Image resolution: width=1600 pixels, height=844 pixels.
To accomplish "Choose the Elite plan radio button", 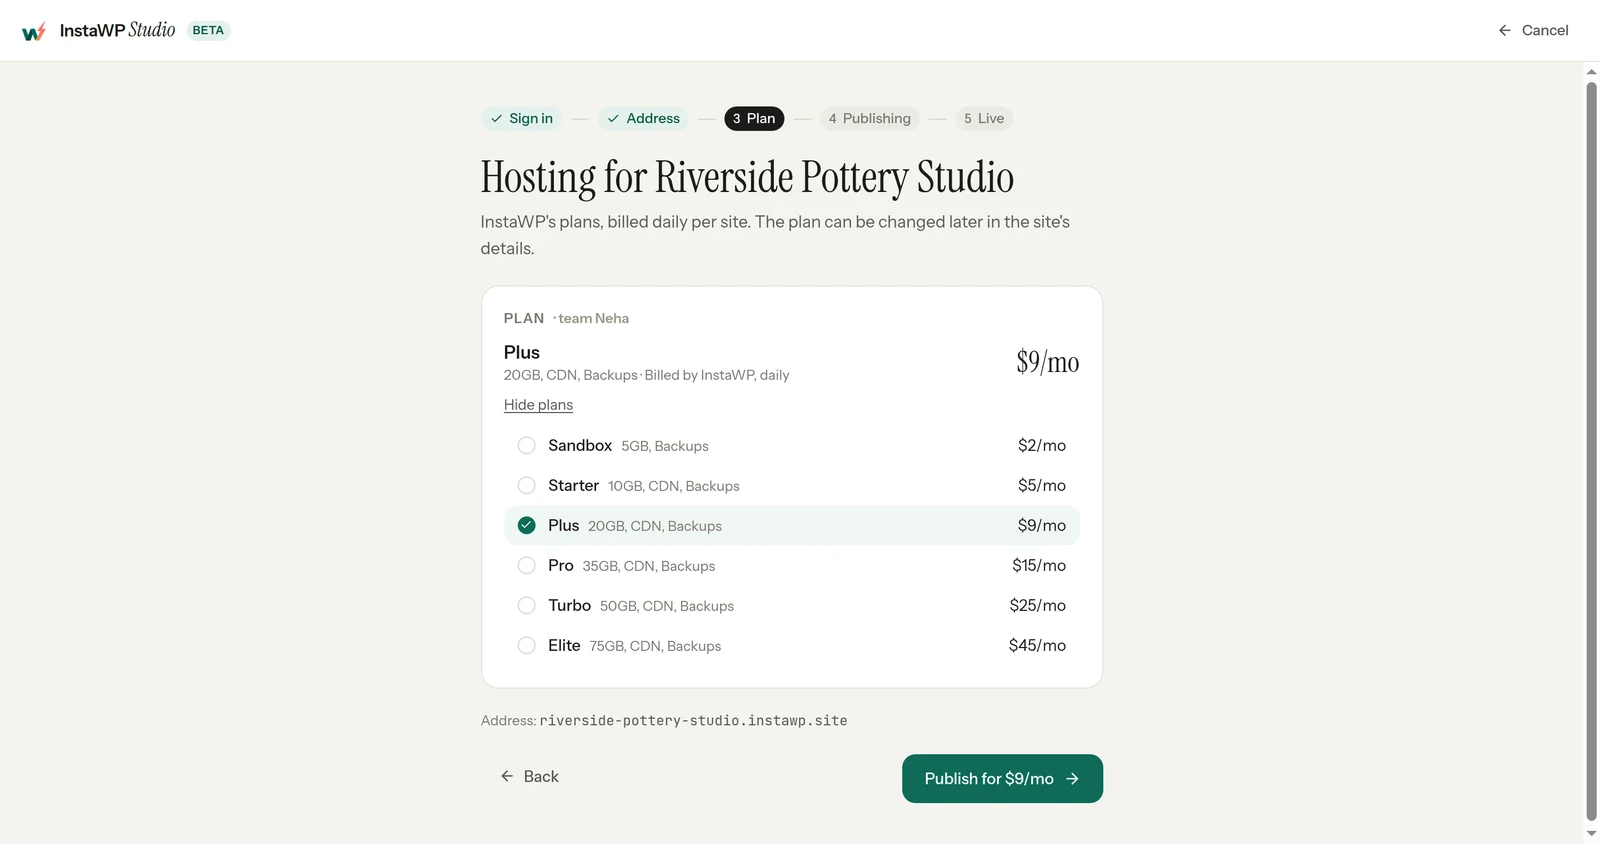I will [527, 645].
